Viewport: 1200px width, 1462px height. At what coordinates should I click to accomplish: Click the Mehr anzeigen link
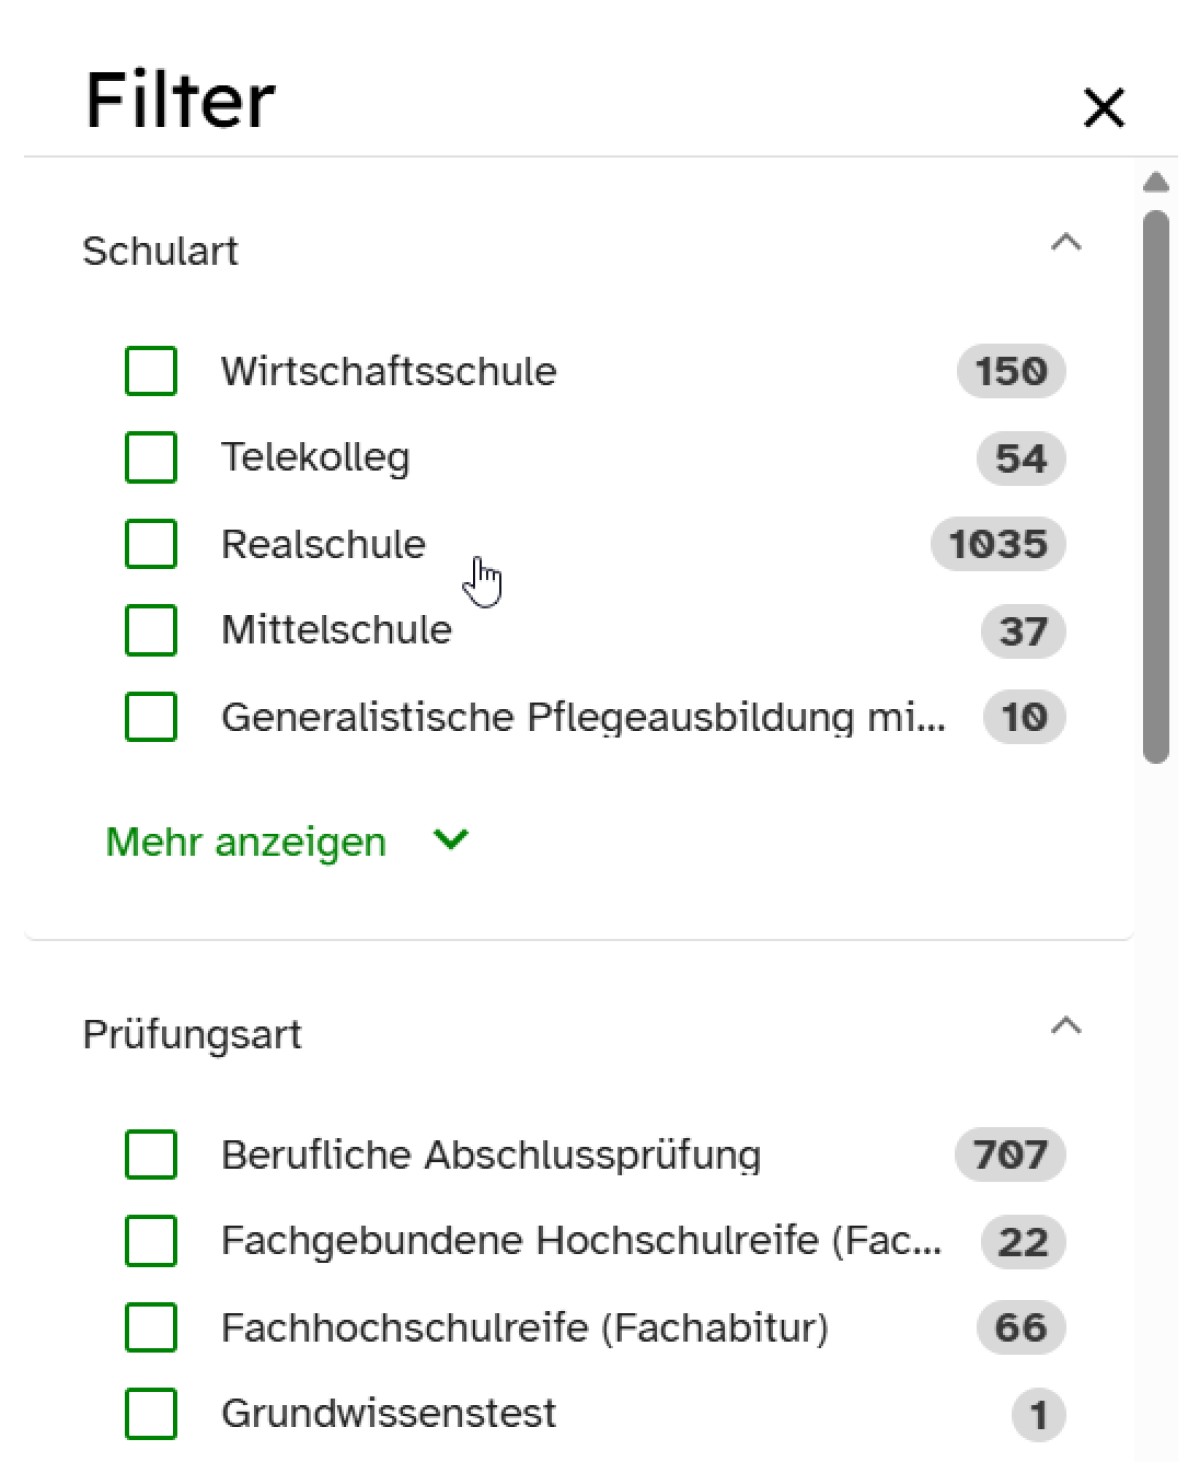click(x=246, y=842)
